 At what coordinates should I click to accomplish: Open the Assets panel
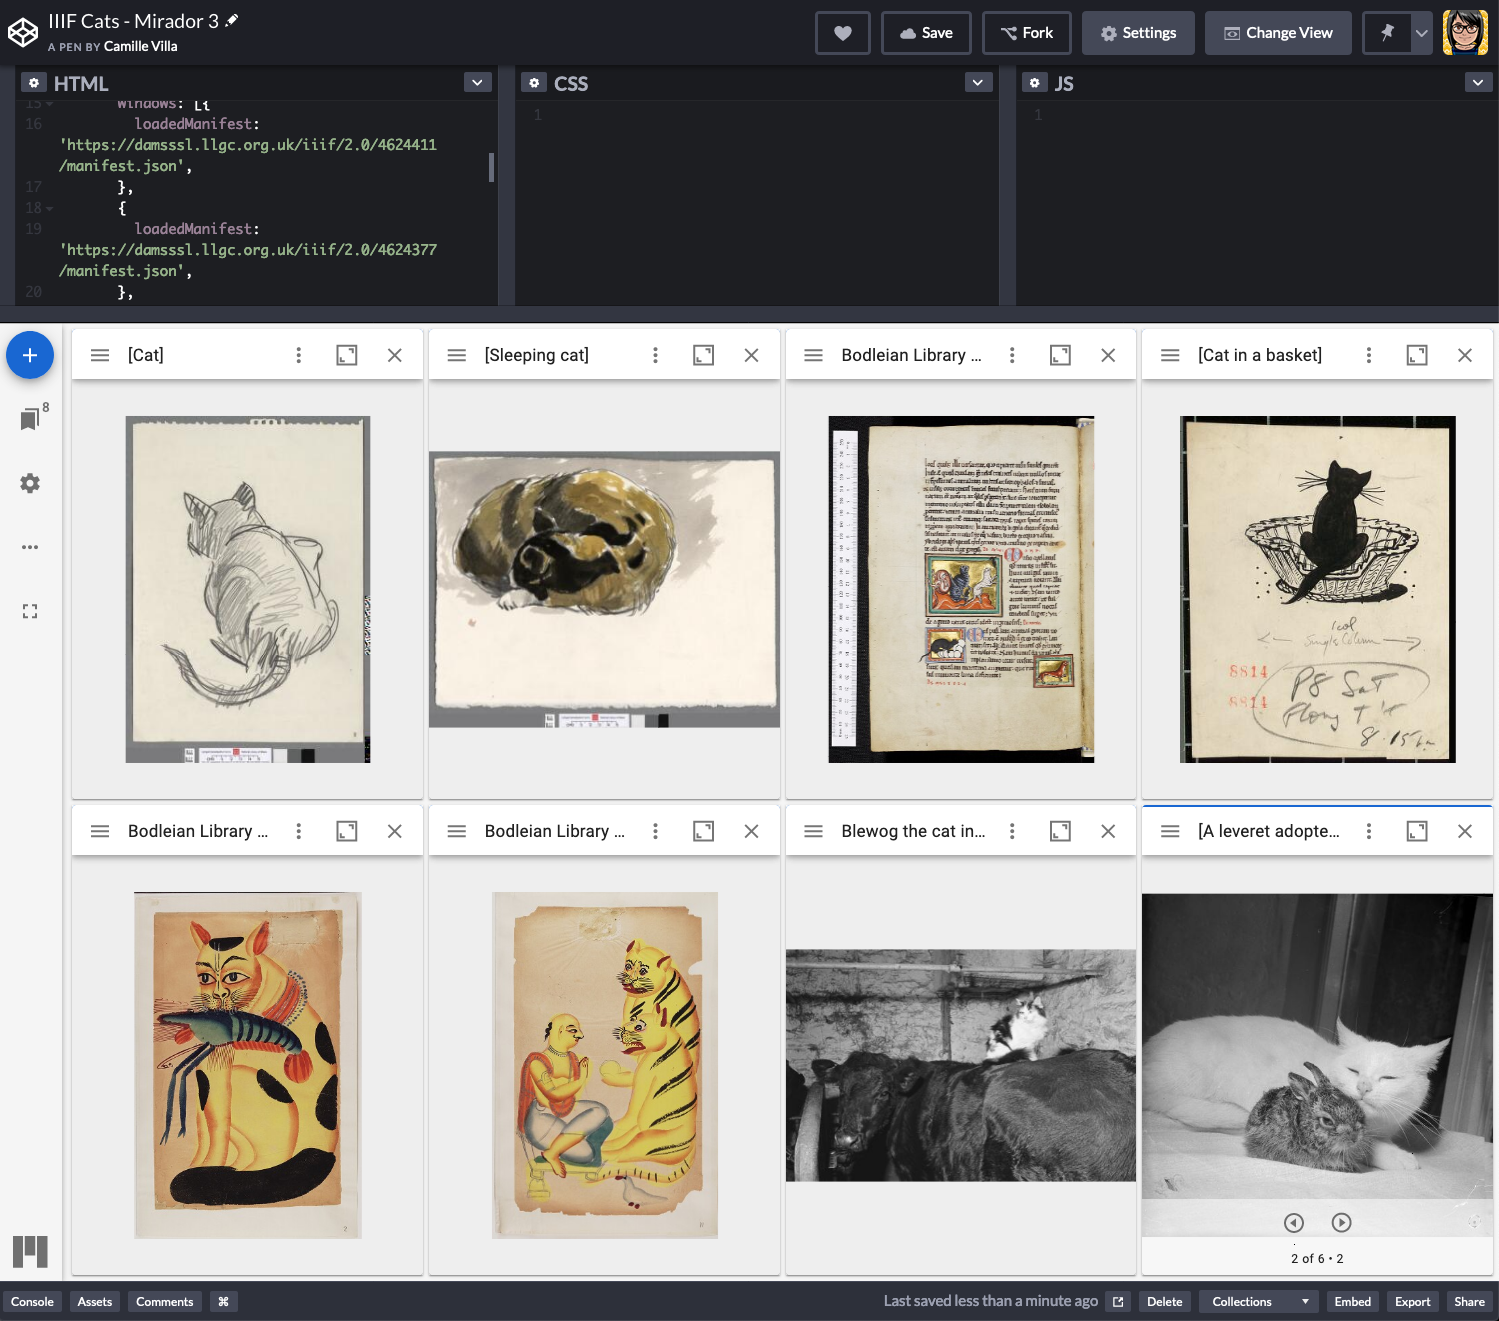95,1301
